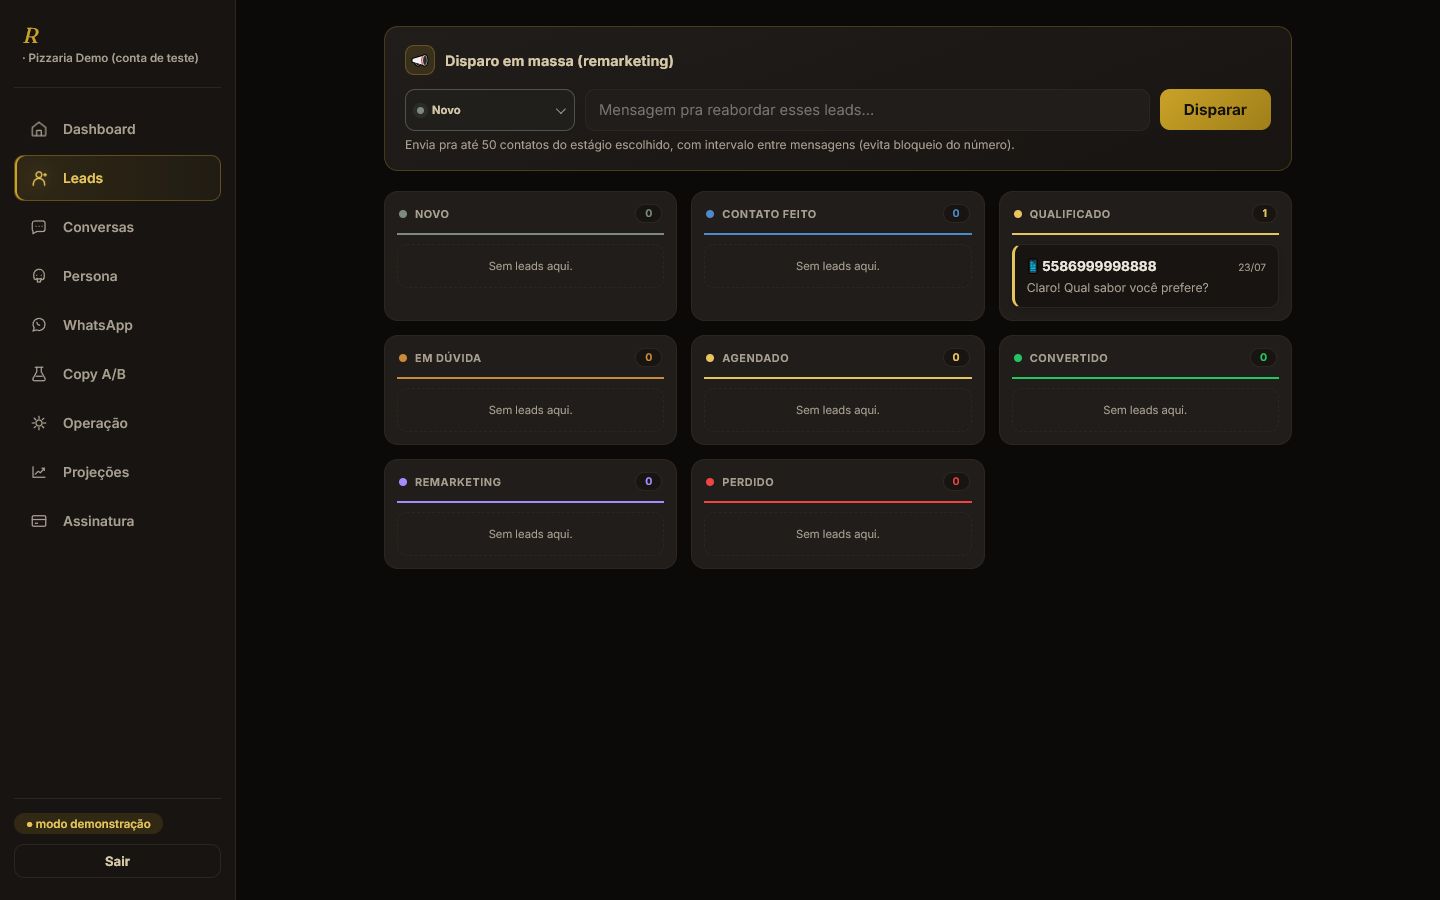1440x900 pixels.
Task: Click the Projeções chart icon
Action: point(39,472)
